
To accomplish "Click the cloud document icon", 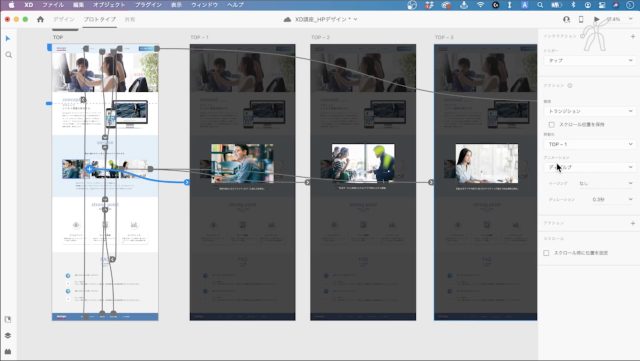I will click(x=287, y=19).
